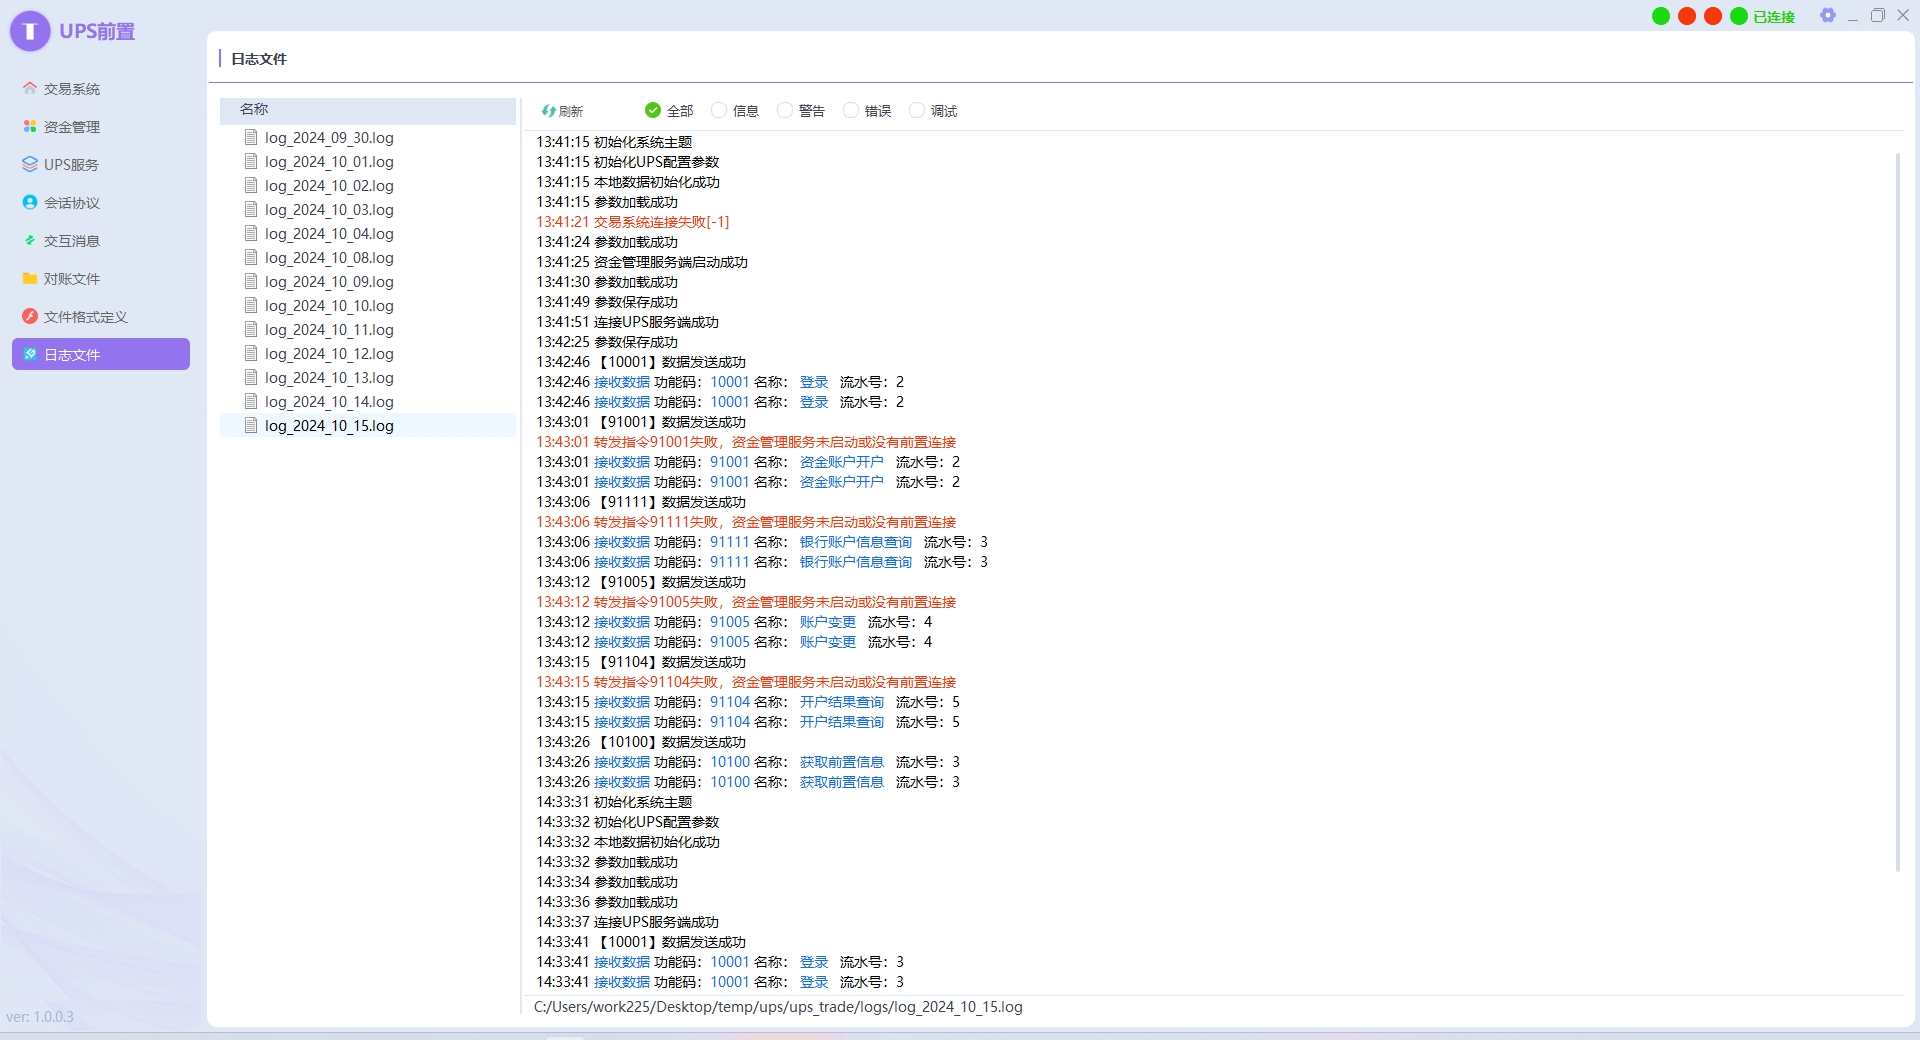The height and width of the screenshot is (1040, 1920).
Task: Click 转发指令91001失败 error log line
Action: (x=746, y=442)
